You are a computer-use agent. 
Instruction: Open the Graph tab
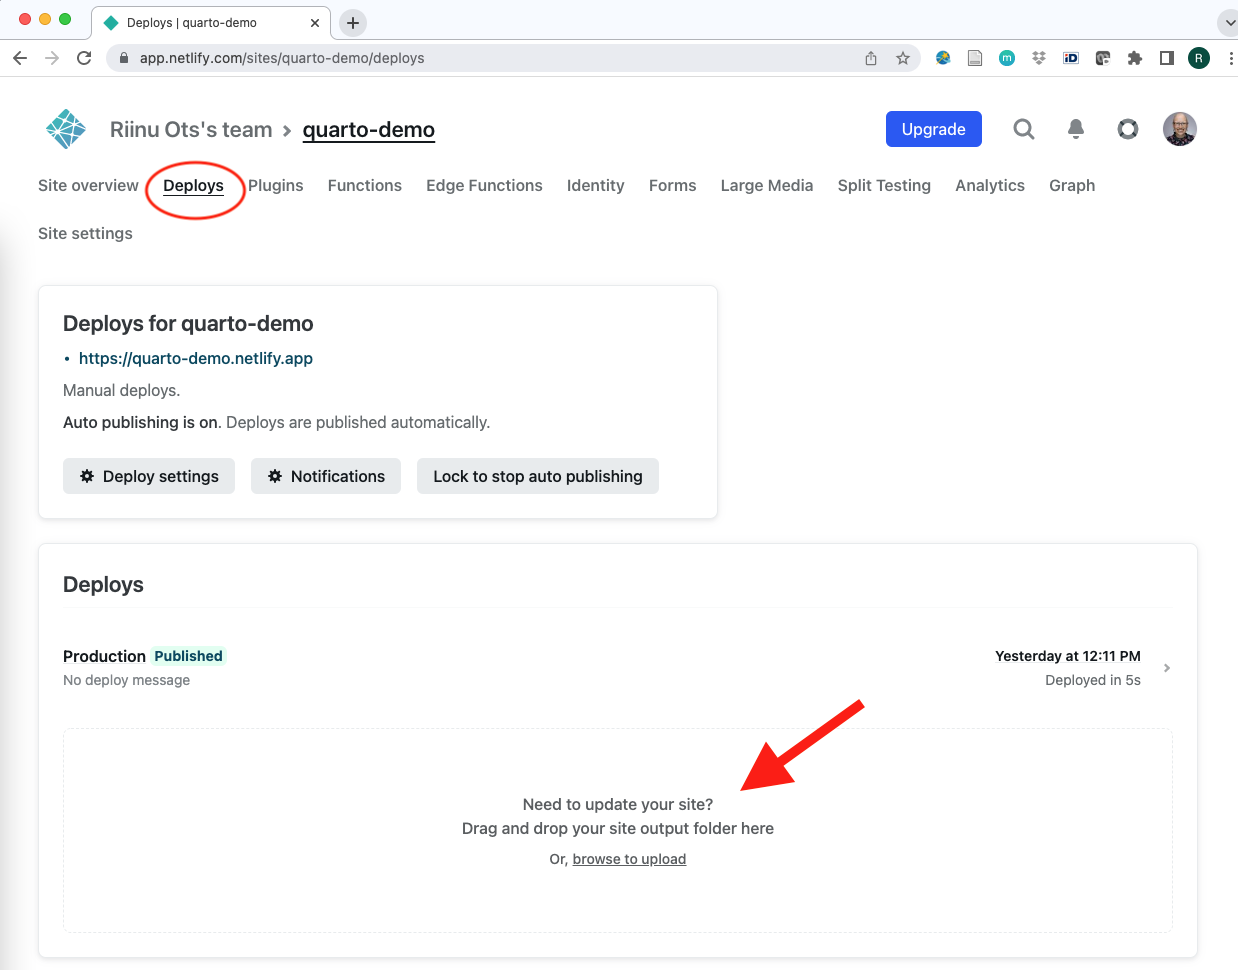1072,185
